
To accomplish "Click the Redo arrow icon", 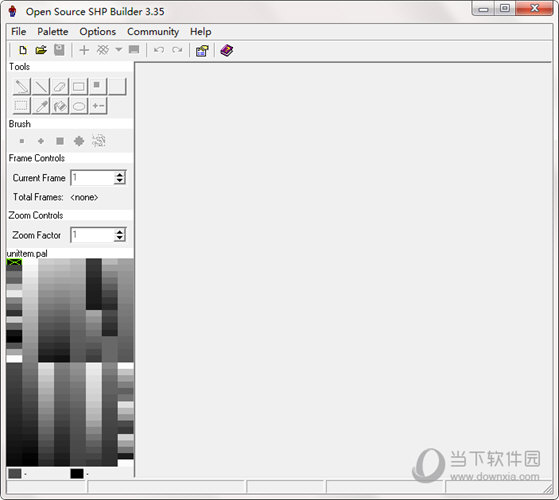I will 177,50.
